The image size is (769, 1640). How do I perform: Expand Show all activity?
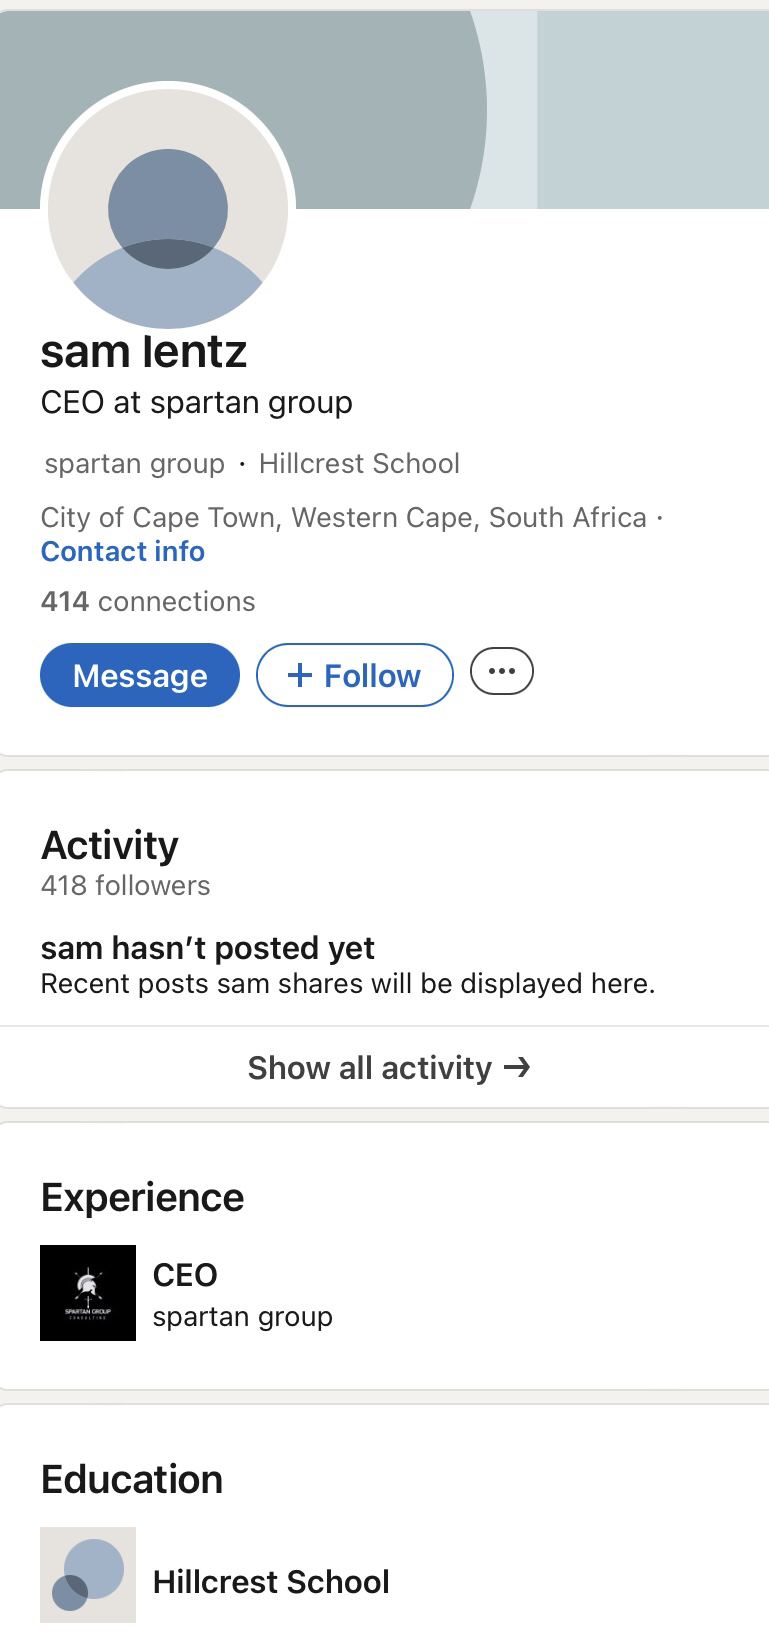point(388,1068)
